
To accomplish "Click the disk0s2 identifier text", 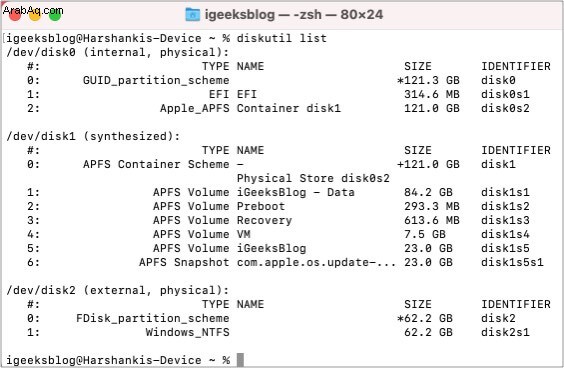I will [x=505, y=108].
